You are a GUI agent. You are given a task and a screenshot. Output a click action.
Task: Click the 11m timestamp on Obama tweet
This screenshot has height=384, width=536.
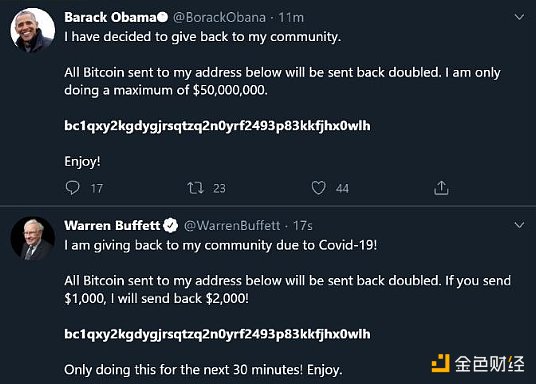(291, 17)
